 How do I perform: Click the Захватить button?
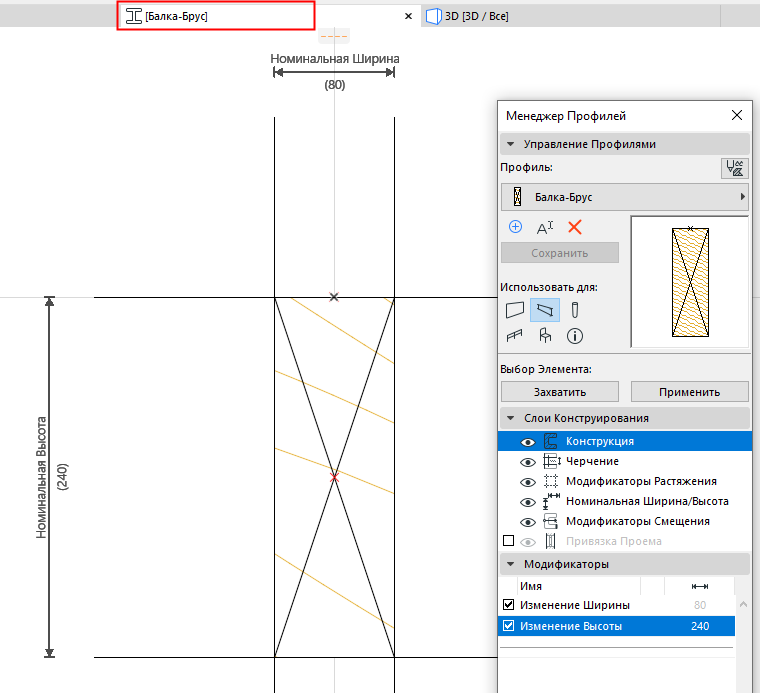559,391
